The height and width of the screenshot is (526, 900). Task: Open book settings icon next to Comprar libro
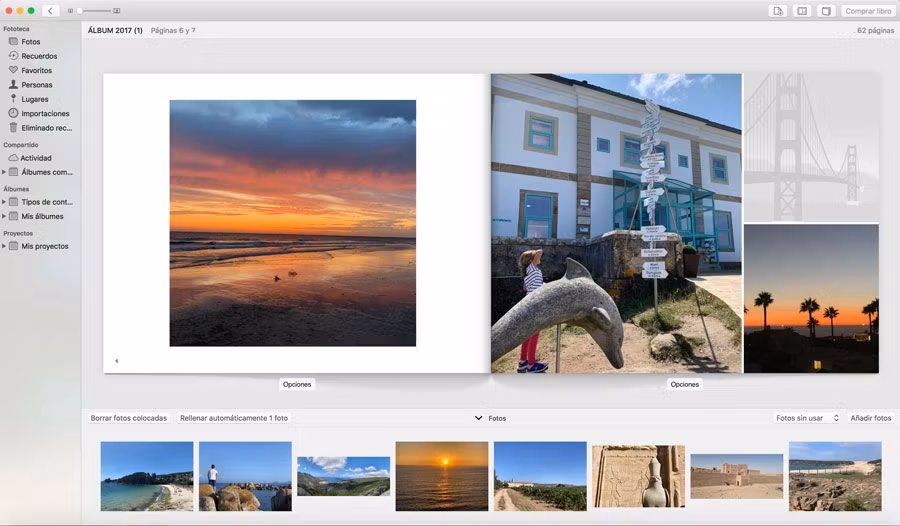825,11
